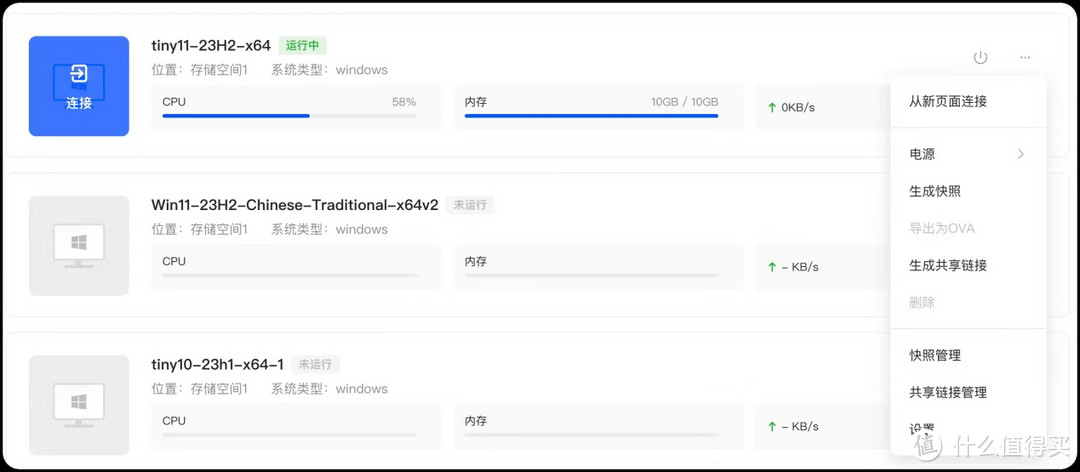This screenshot has height=472, width=1080.
Task: Click the tiny10-23h1-x64-1 VM name
Action: pos(217,364)
